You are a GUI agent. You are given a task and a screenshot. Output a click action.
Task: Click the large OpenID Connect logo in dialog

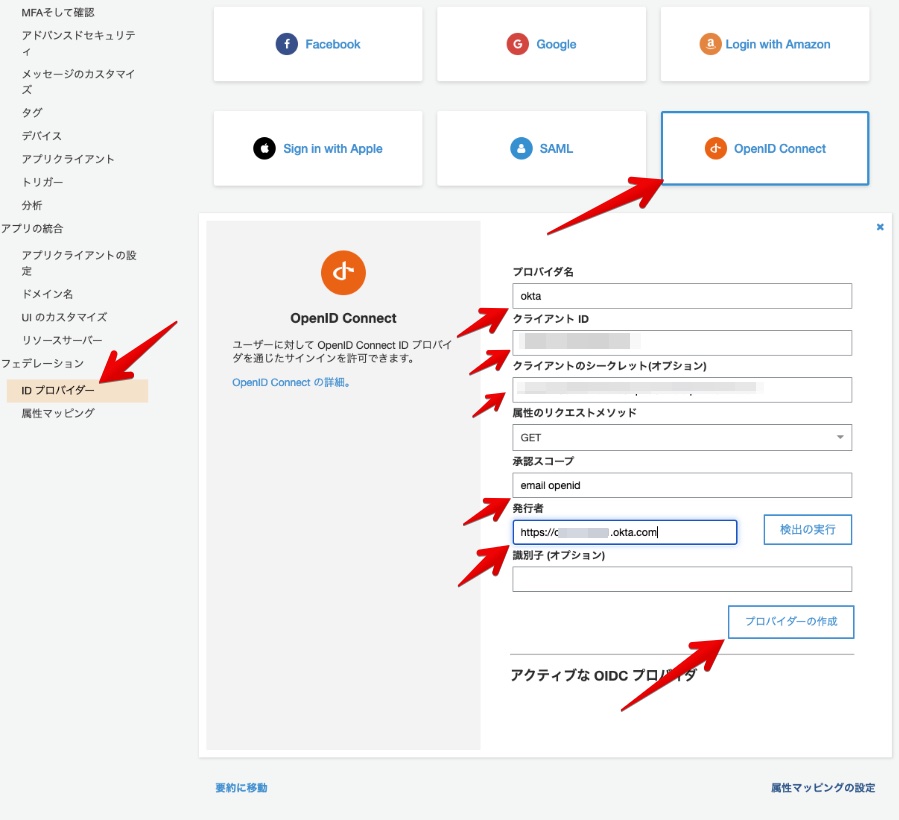[343, 272]
